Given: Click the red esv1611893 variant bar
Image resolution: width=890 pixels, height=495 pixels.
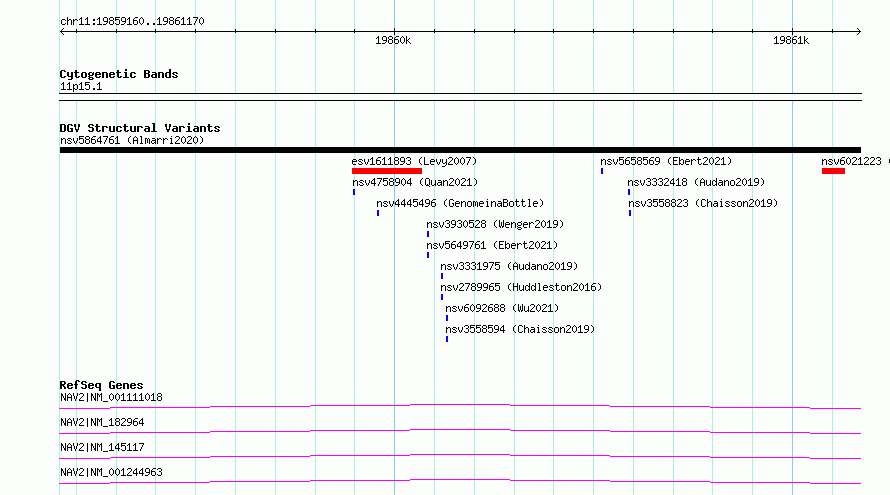Looking at the screenshot, I should tap(387, 171).
